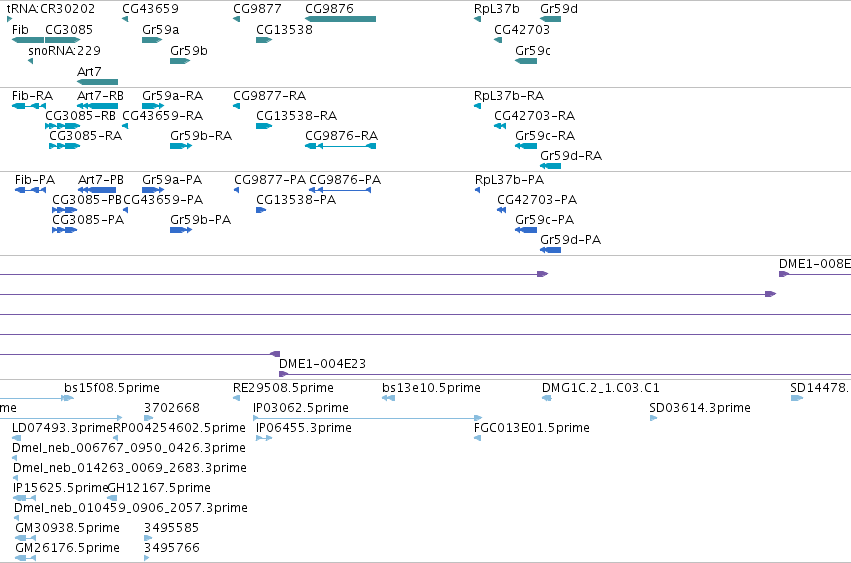Select the 3495585 feature label
The image size is (851, 563).
pyautogui.click(x=172, y=528)
